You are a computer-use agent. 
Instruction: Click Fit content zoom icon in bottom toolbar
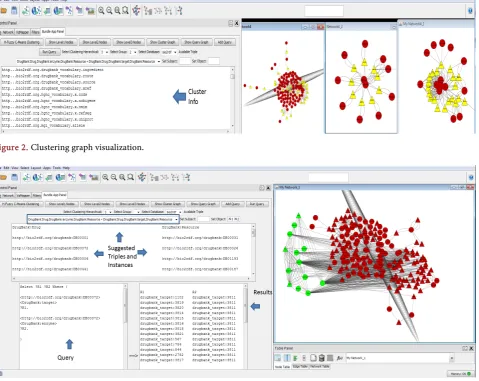tap(122, 177)
